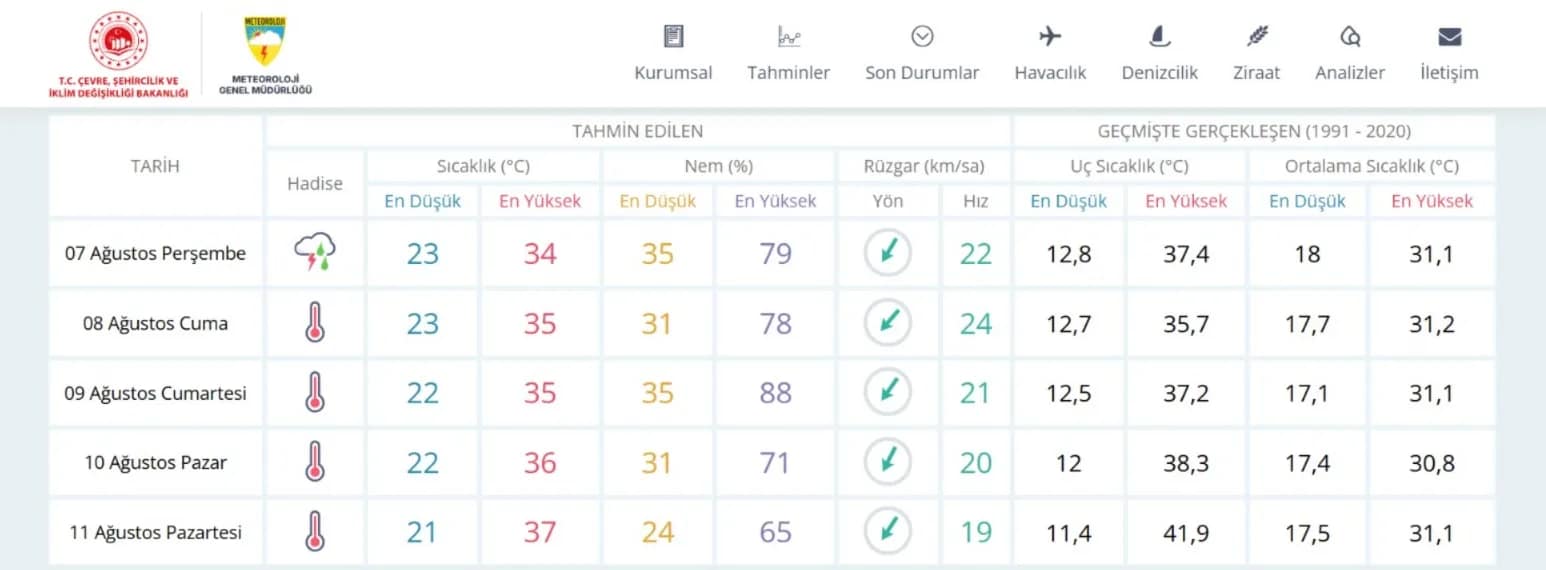Click thunderstorm icon for 07 Ağustos Perşembe
The width and height of the screenshot is (1546, 570).
pos(314,254)
